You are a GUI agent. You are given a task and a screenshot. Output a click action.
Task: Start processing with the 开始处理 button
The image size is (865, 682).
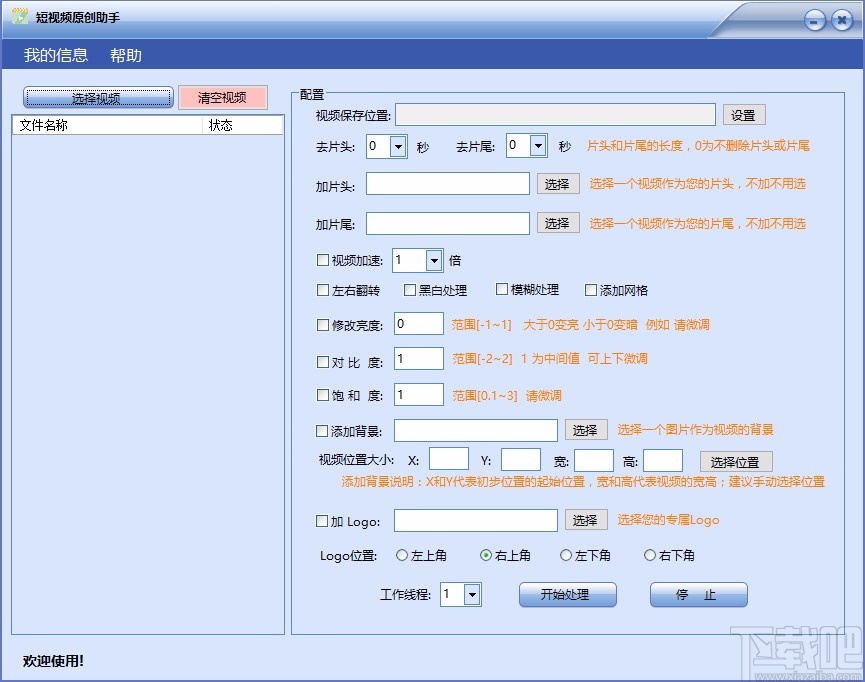tap(567, 594)
